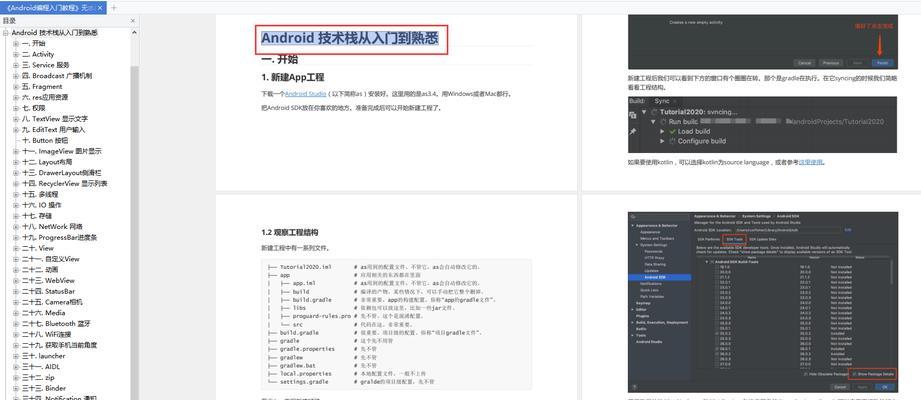Click the outline panel scroll-up arrow

pyautogui.click(x=135, y=33)
